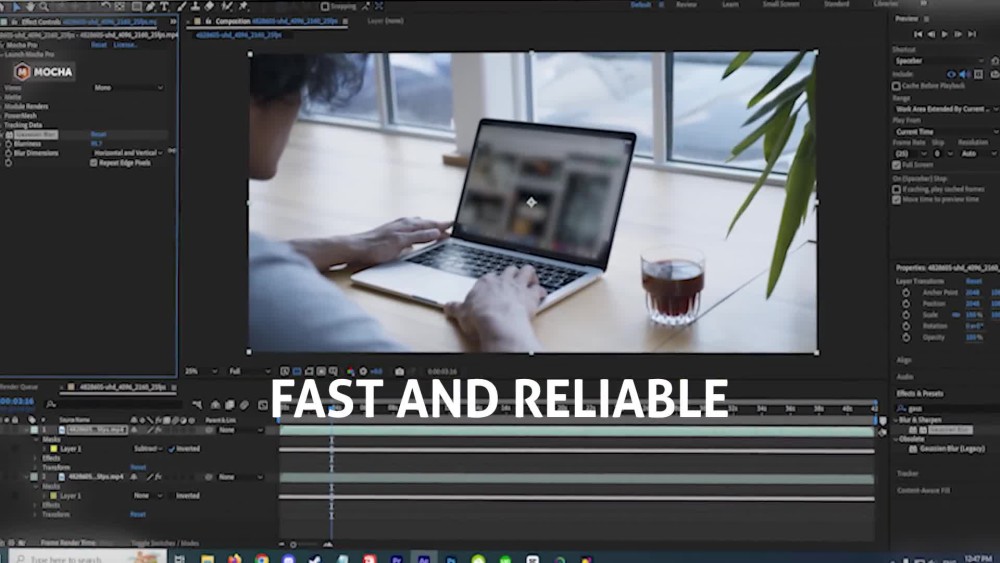
Task: Toggle the Snapping checkbox
Action: click(x=325, y=6)
